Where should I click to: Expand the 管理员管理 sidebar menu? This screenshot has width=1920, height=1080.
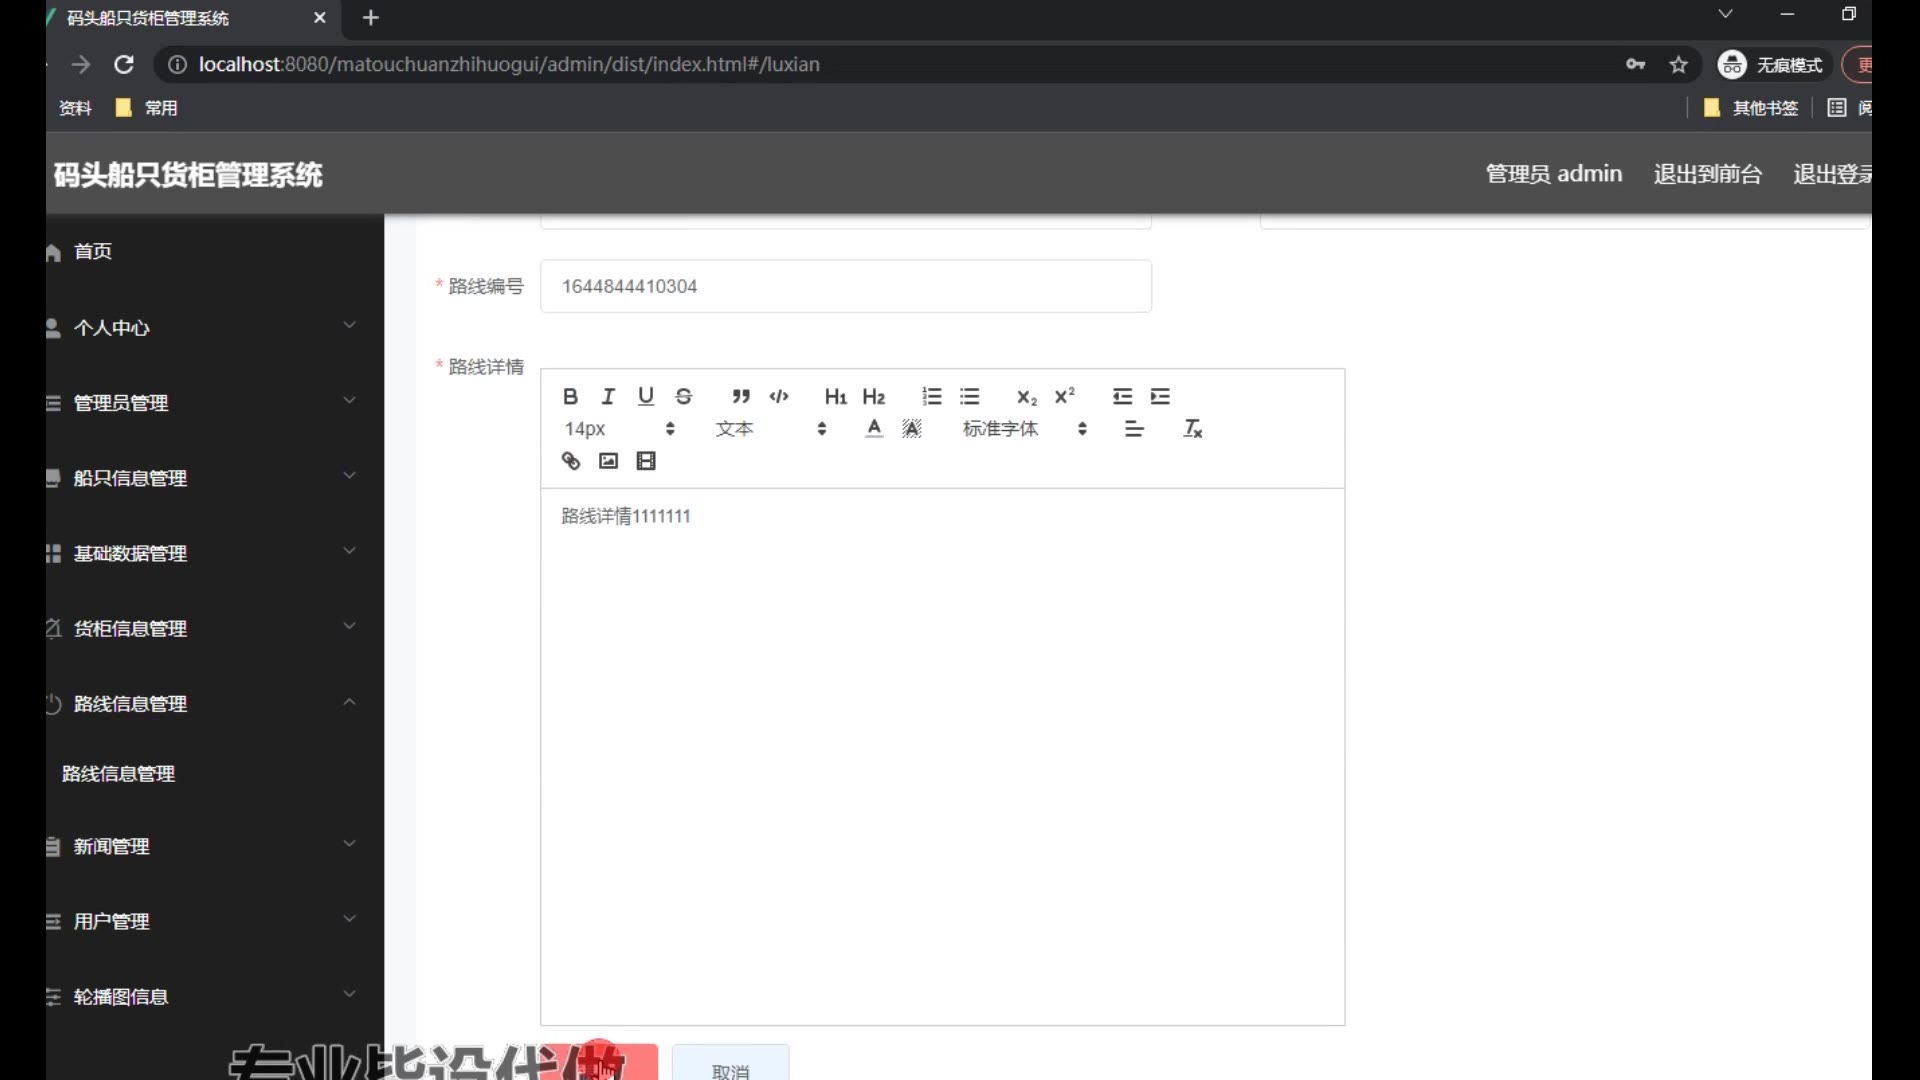point(214,402)
